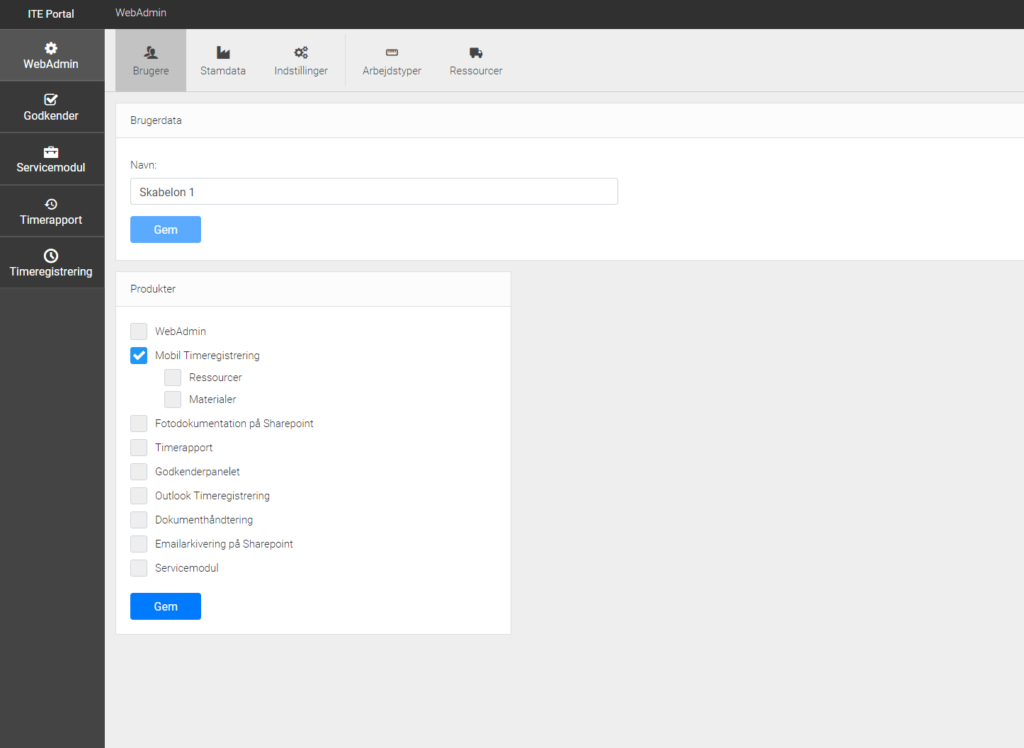Select the Brugere user icon
The width and height of the screenshot is (1024, 748).
[151, 52]
